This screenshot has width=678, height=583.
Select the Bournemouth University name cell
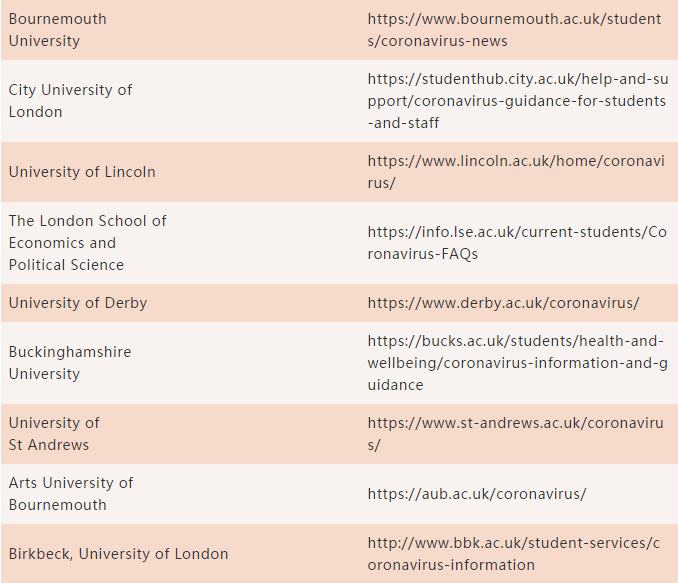pos(58,30)
